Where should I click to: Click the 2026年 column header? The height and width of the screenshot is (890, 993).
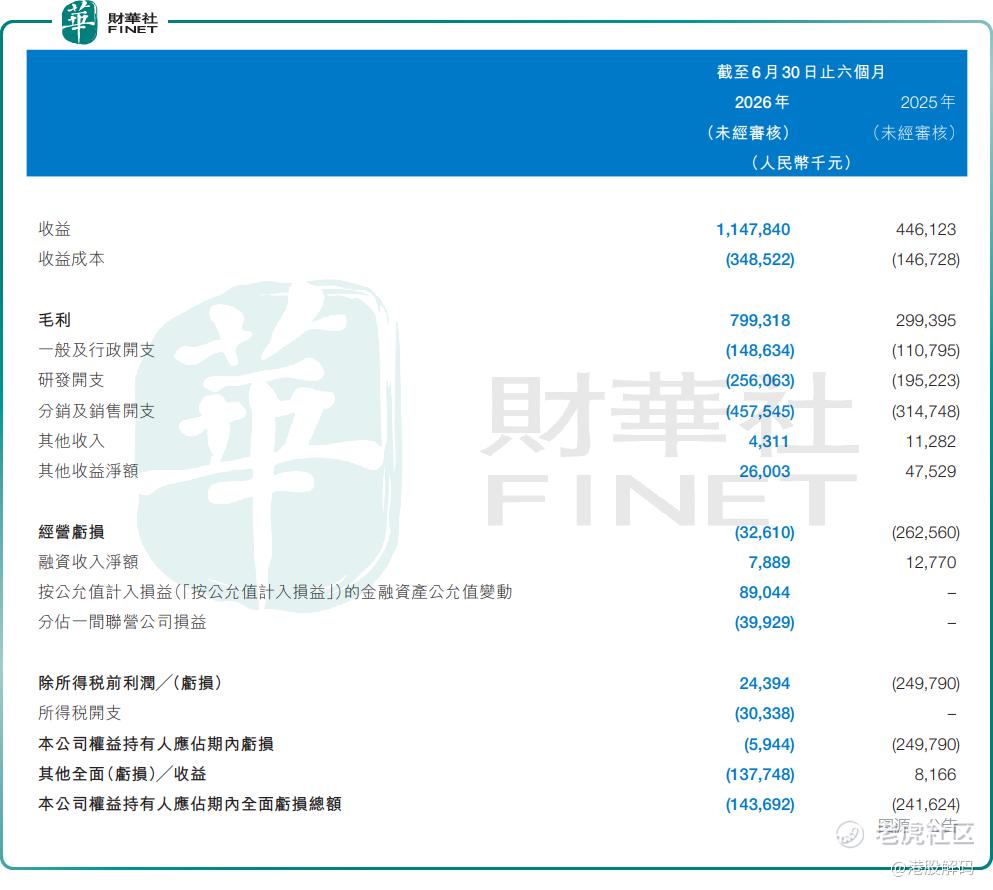click(762, 102)
